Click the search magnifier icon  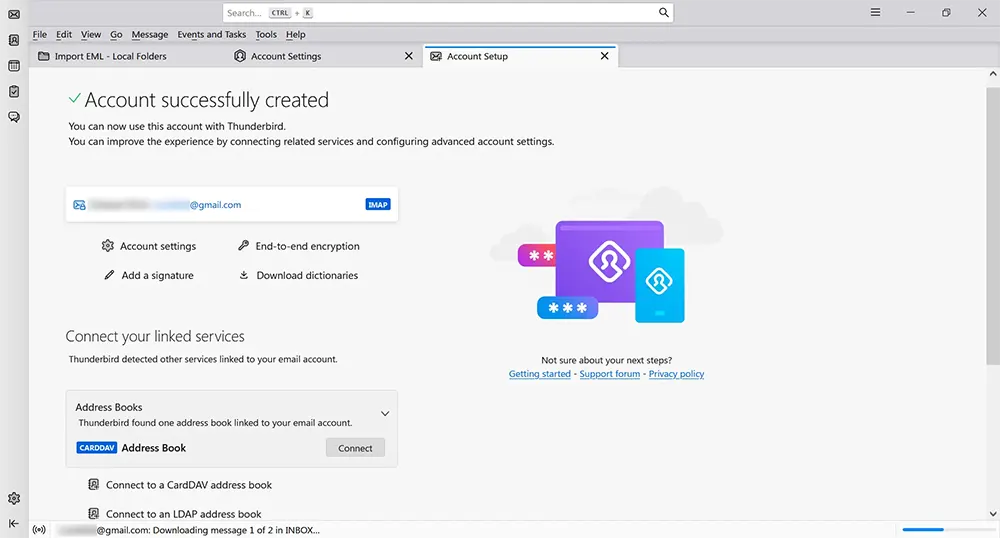pyautogui.click(x=663, y=13)
